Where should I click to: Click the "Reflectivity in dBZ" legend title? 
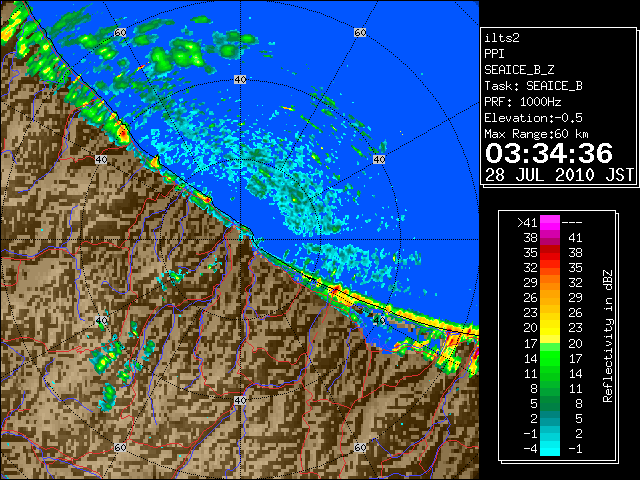(608, 336)
